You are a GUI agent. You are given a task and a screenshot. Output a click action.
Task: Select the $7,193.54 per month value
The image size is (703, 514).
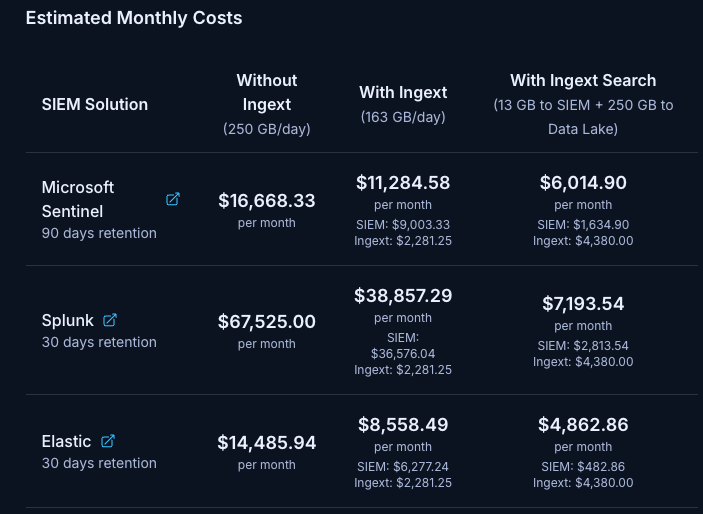click(583, 303)
